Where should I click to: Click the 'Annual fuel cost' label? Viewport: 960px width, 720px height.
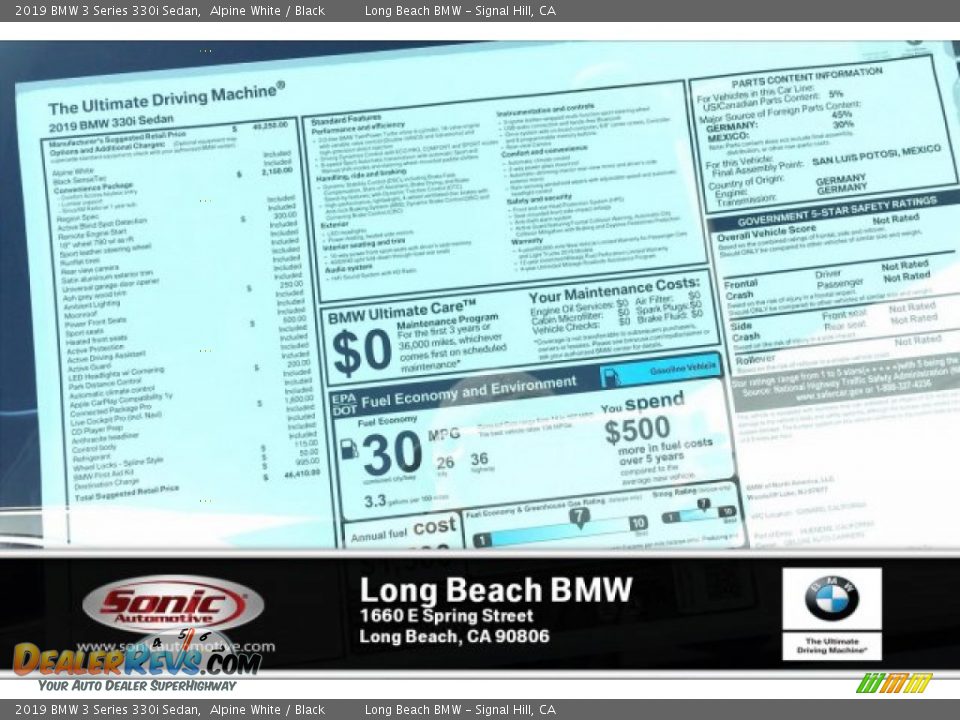click(403, 530)
